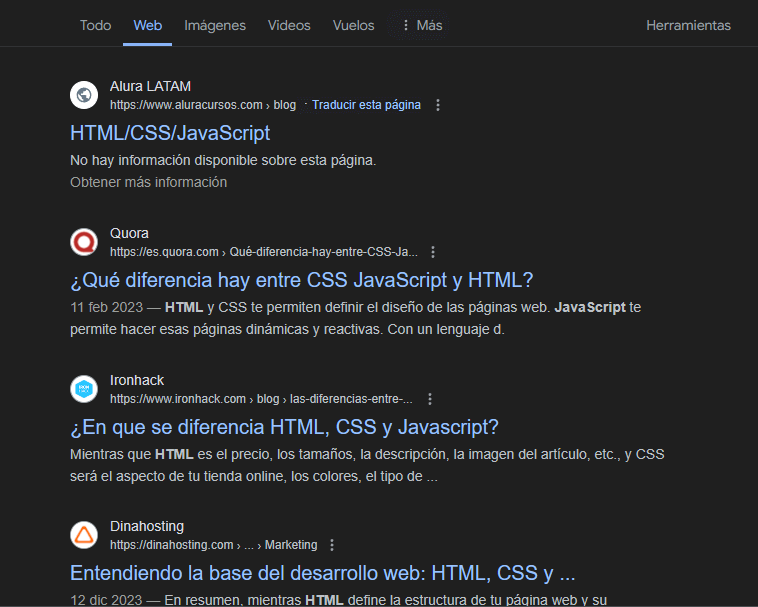Click the dinahosting.com Marketing URL breadcrumb

point(213,545)
